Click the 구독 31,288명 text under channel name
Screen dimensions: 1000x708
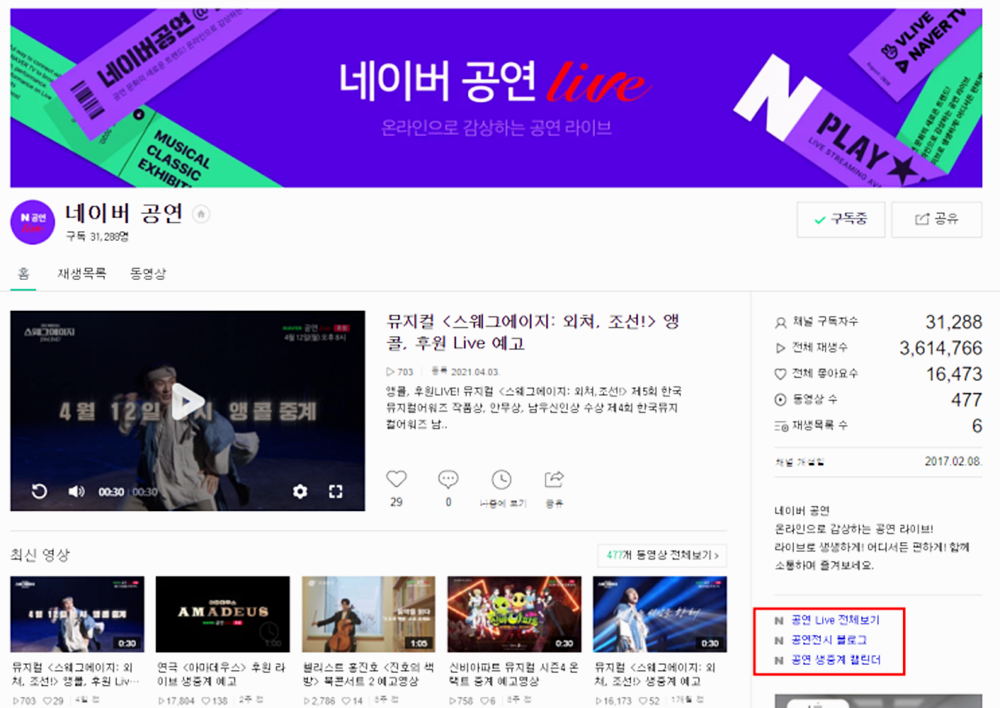98,237
